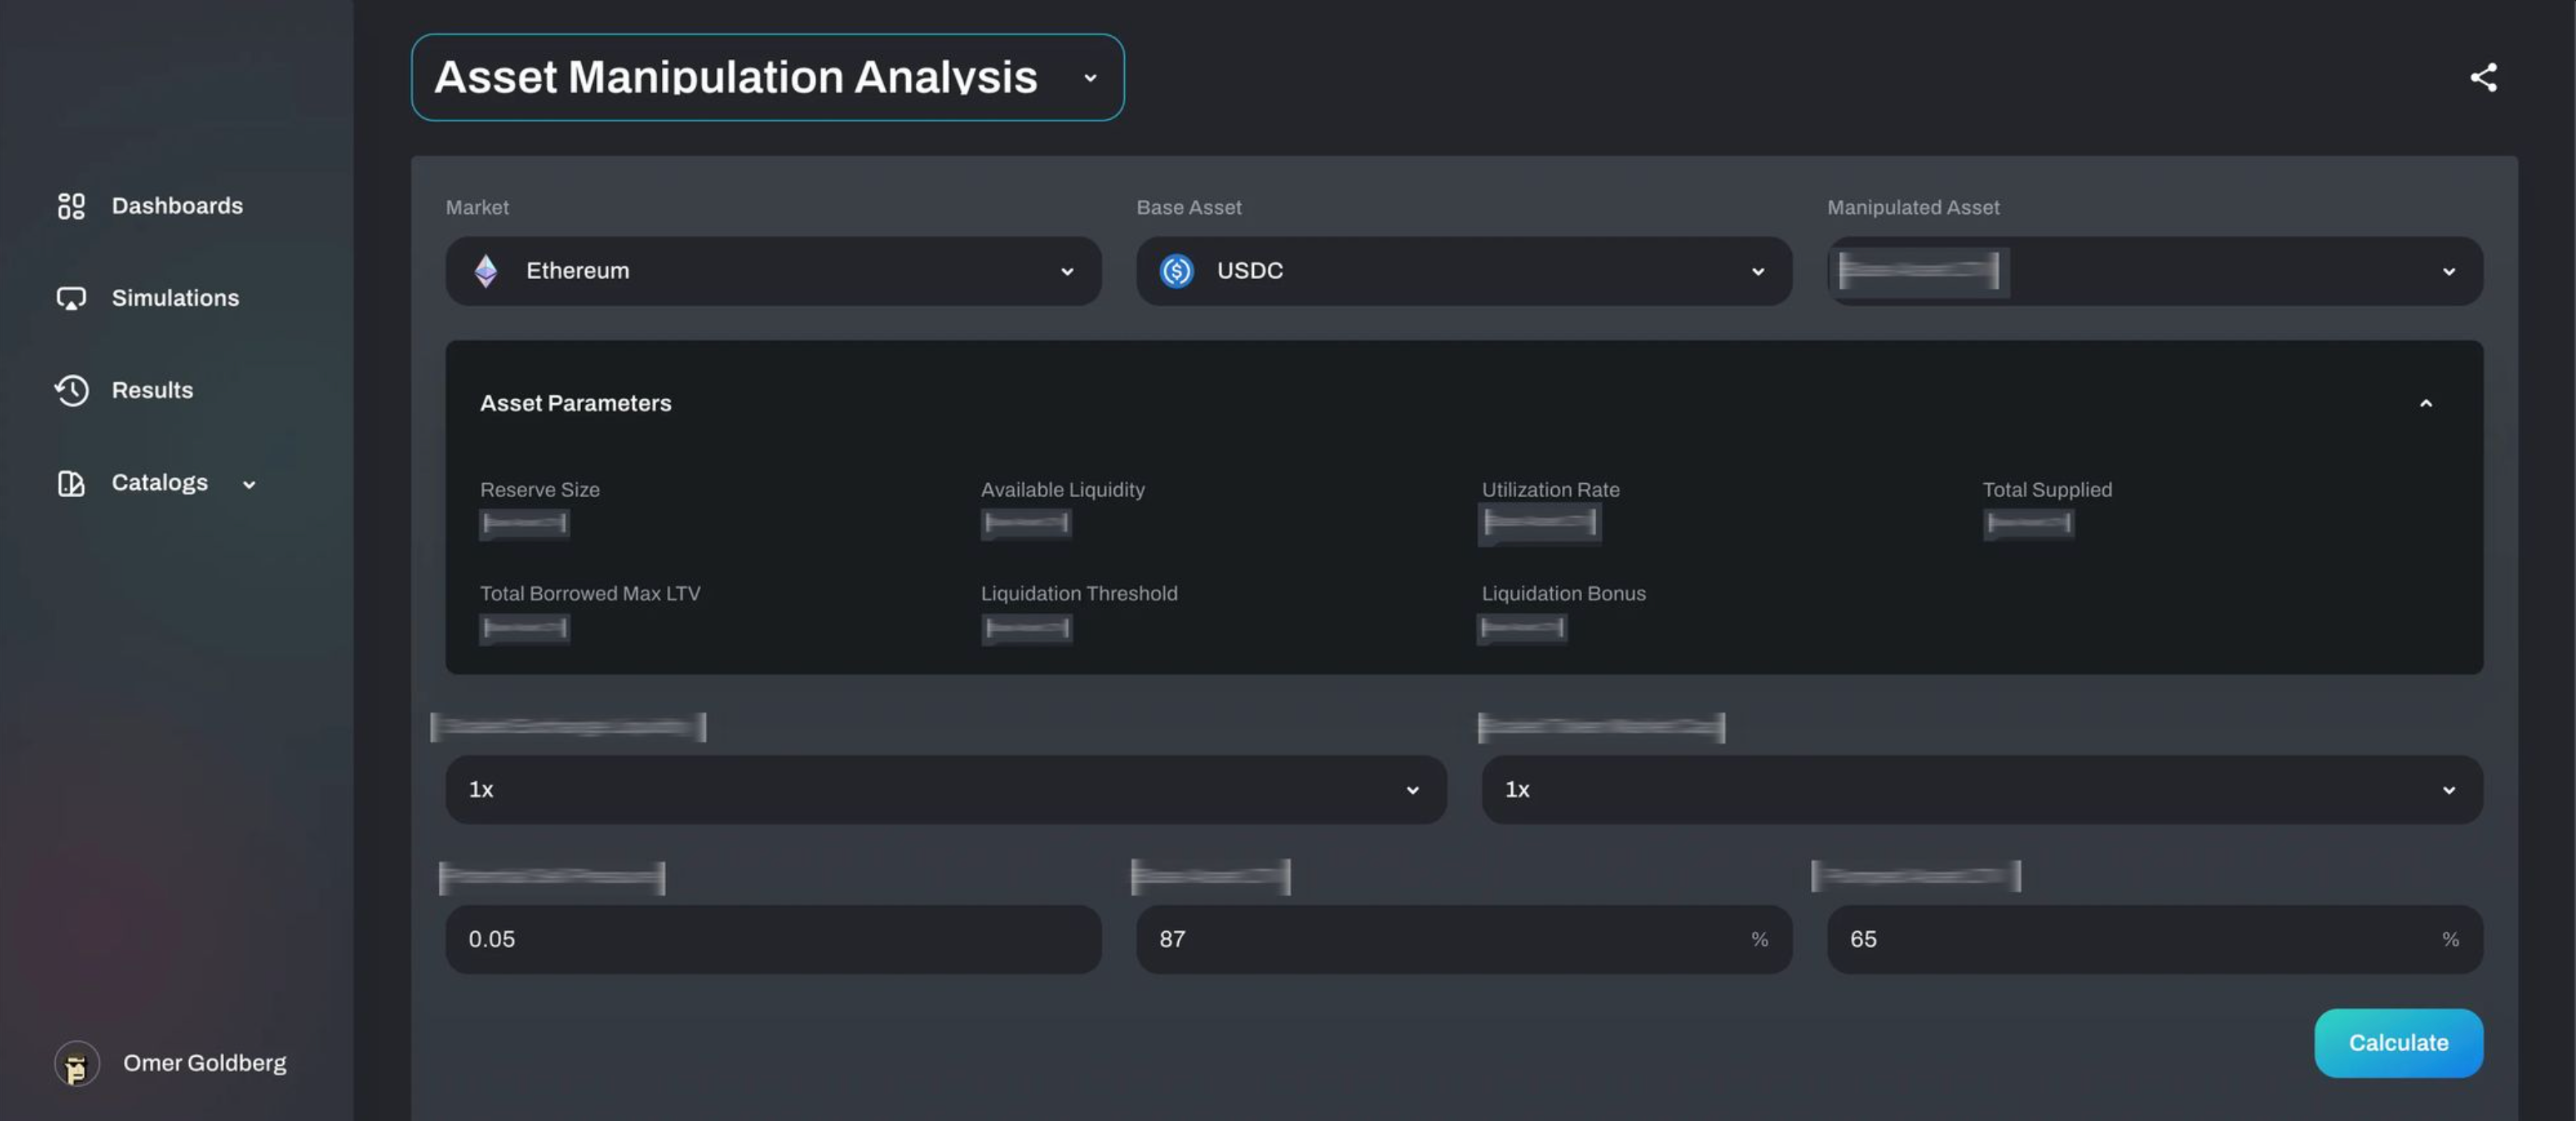Open the Results menu item

tap(152, 390)
